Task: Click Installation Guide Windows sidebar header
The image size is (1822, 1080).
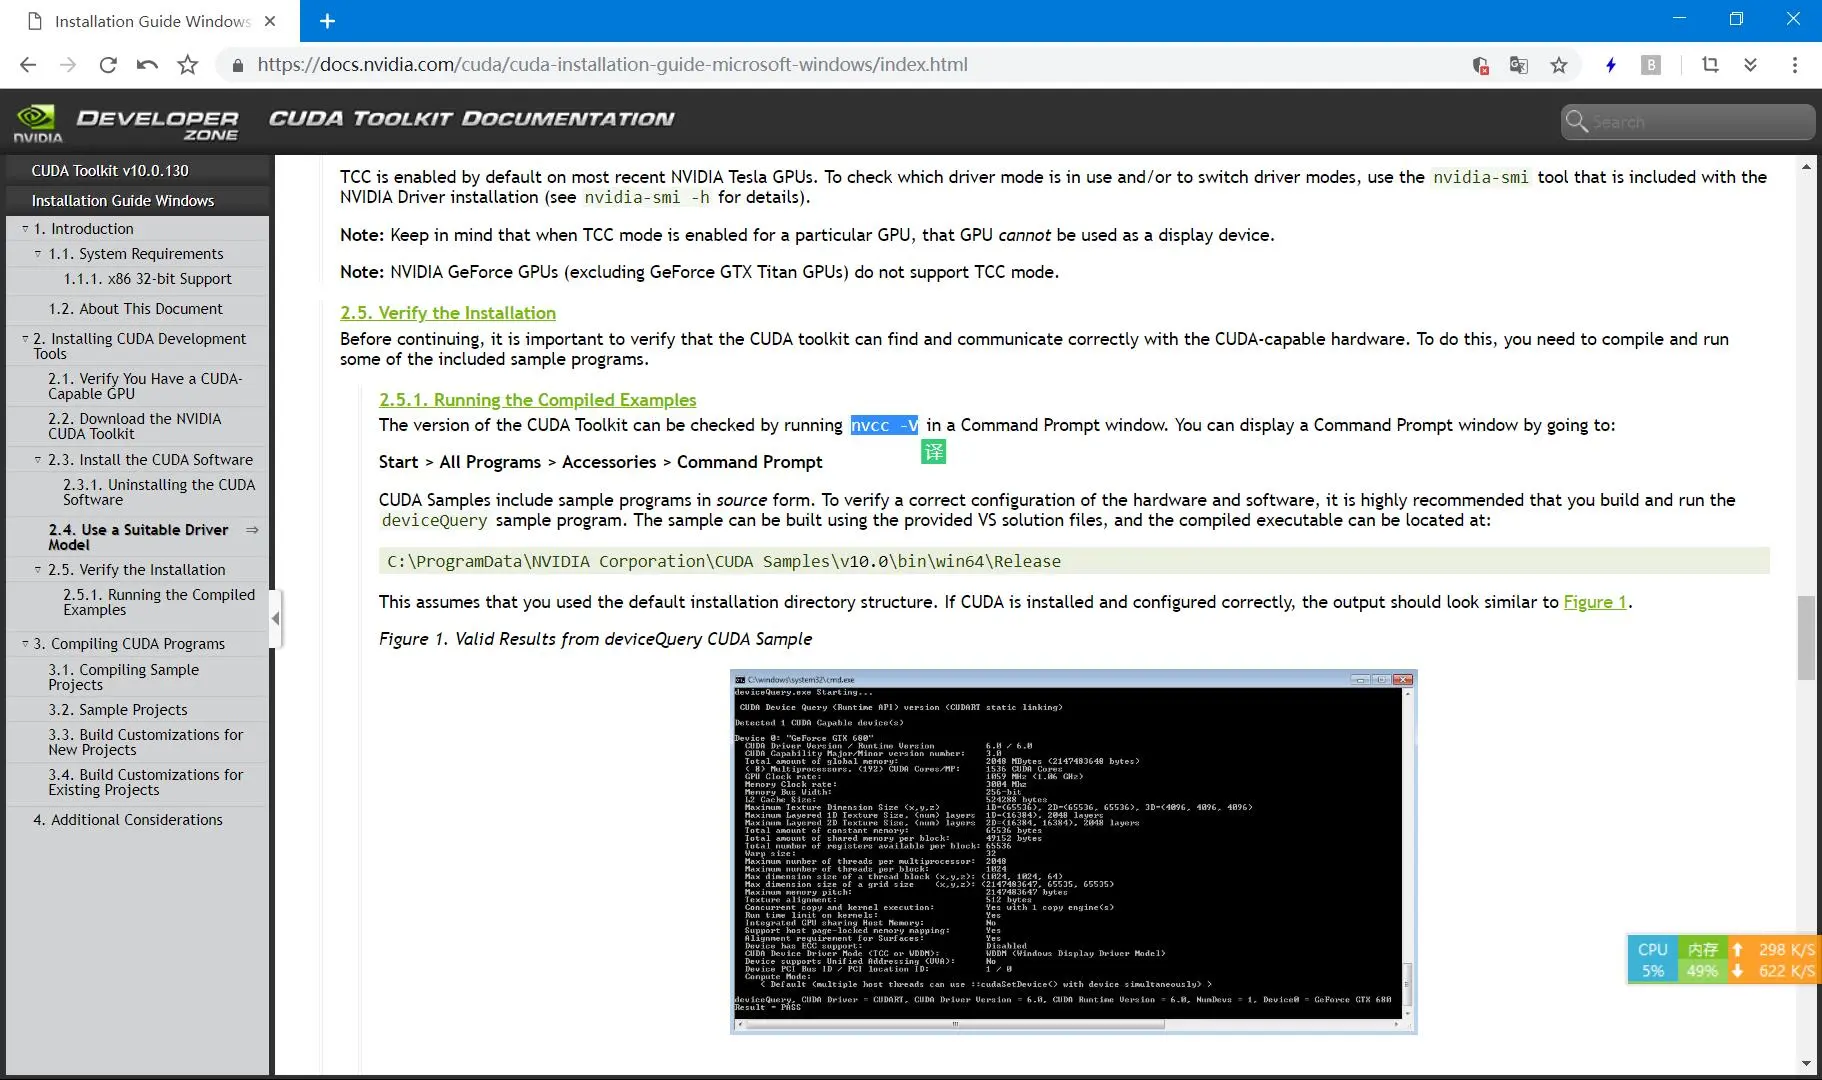Action: point(123,201)
